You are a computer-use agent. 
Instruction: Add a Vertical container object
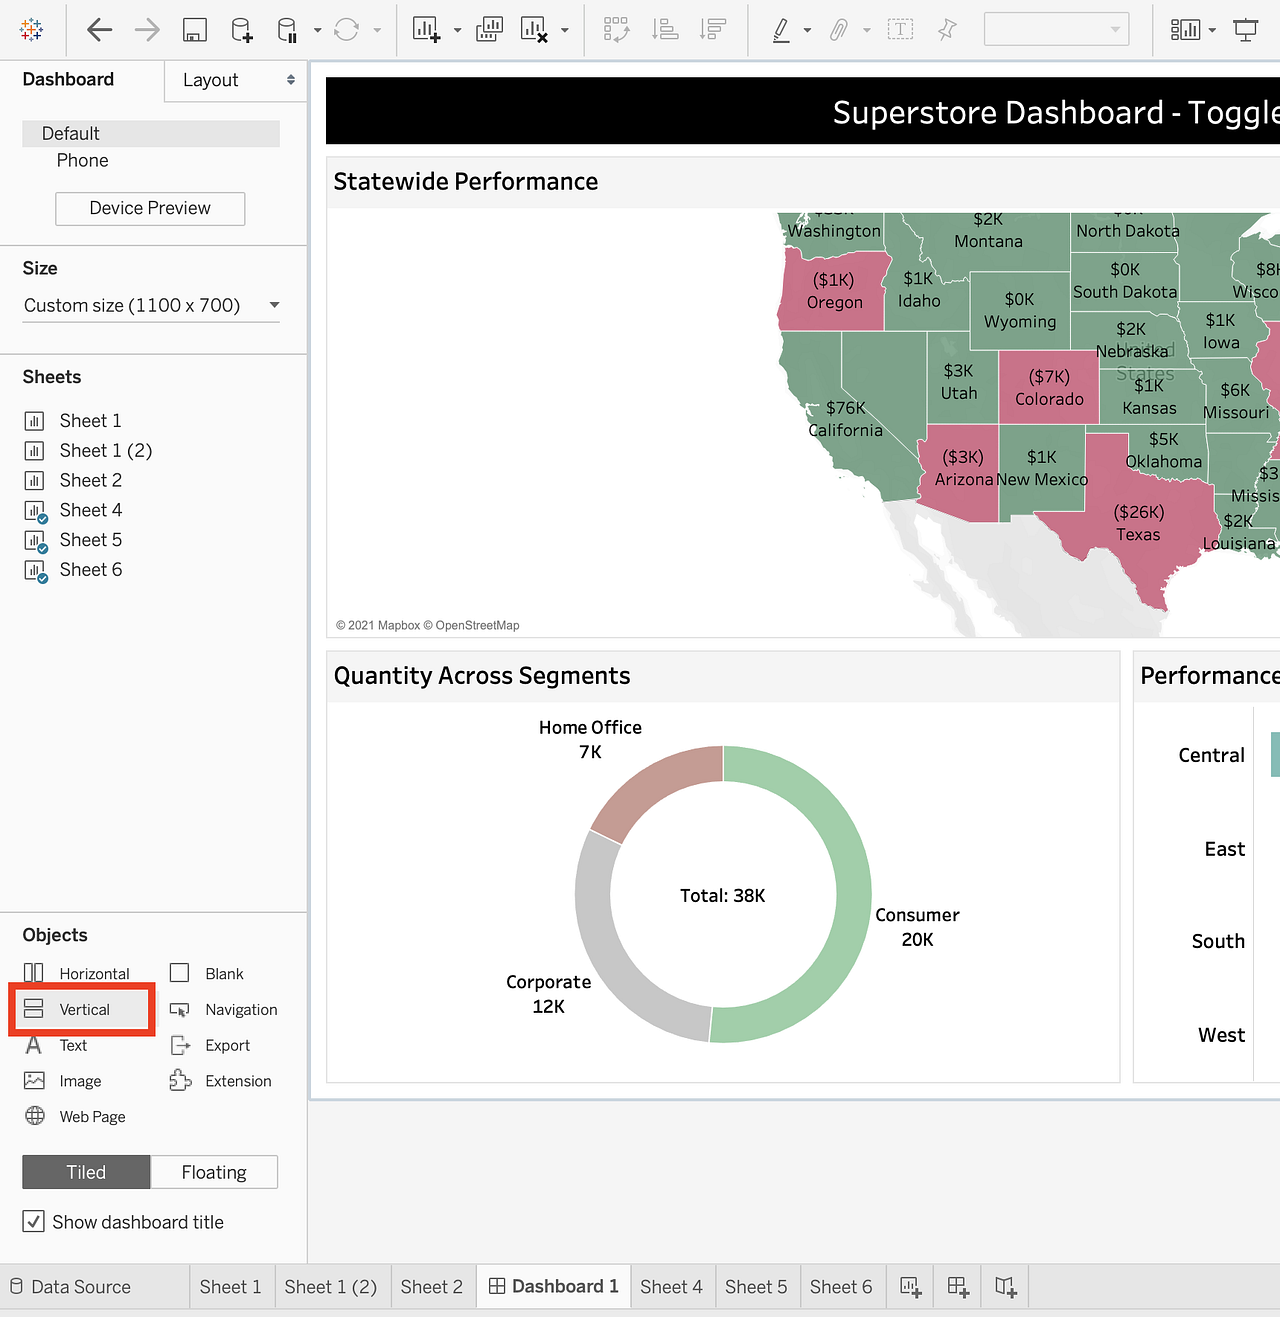(x=82, y=1009)
